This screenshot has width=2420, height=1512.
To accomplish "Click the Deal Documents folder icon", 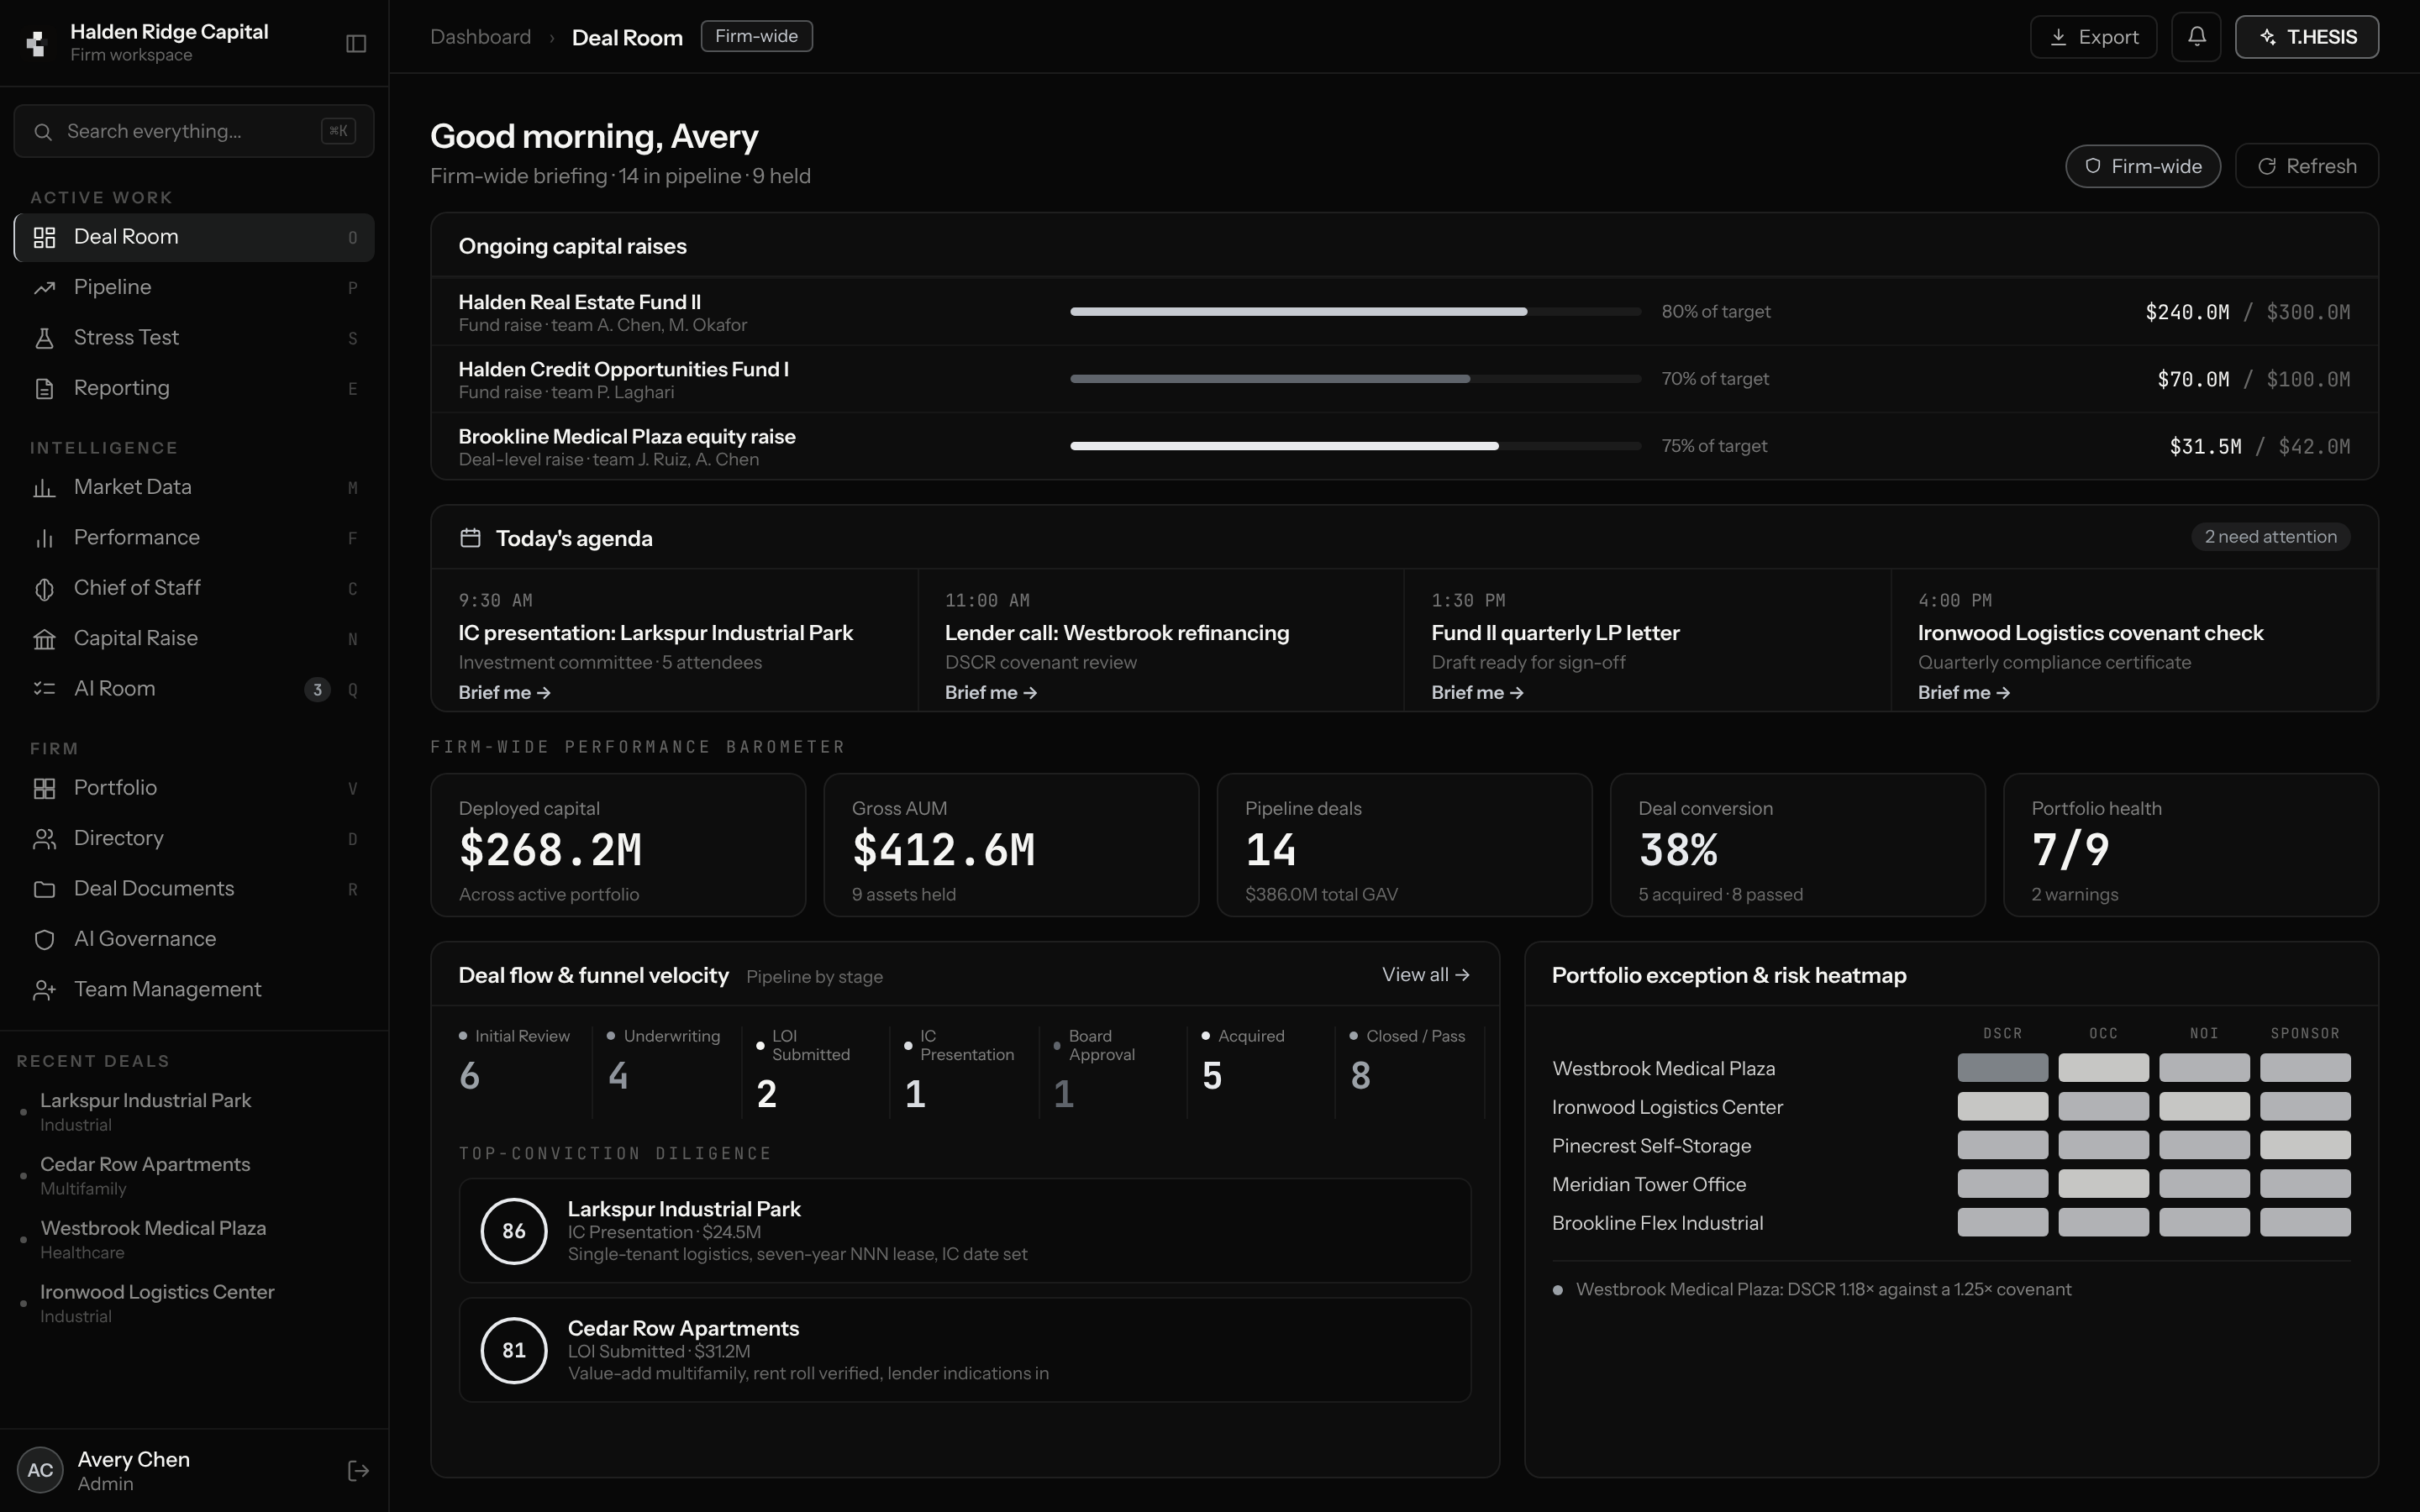I will coord(44,889).
